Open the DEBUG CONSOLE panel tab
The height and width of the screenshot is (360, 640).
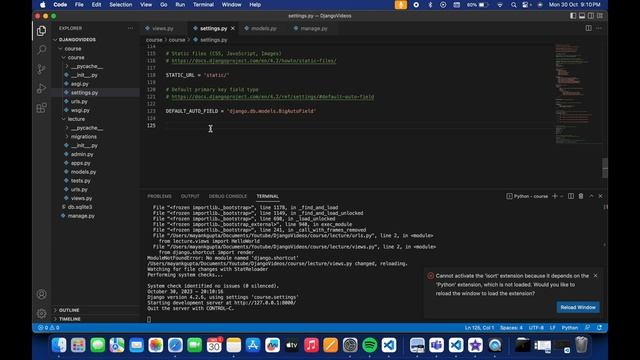pyautogui.click(x=228, y=196)
